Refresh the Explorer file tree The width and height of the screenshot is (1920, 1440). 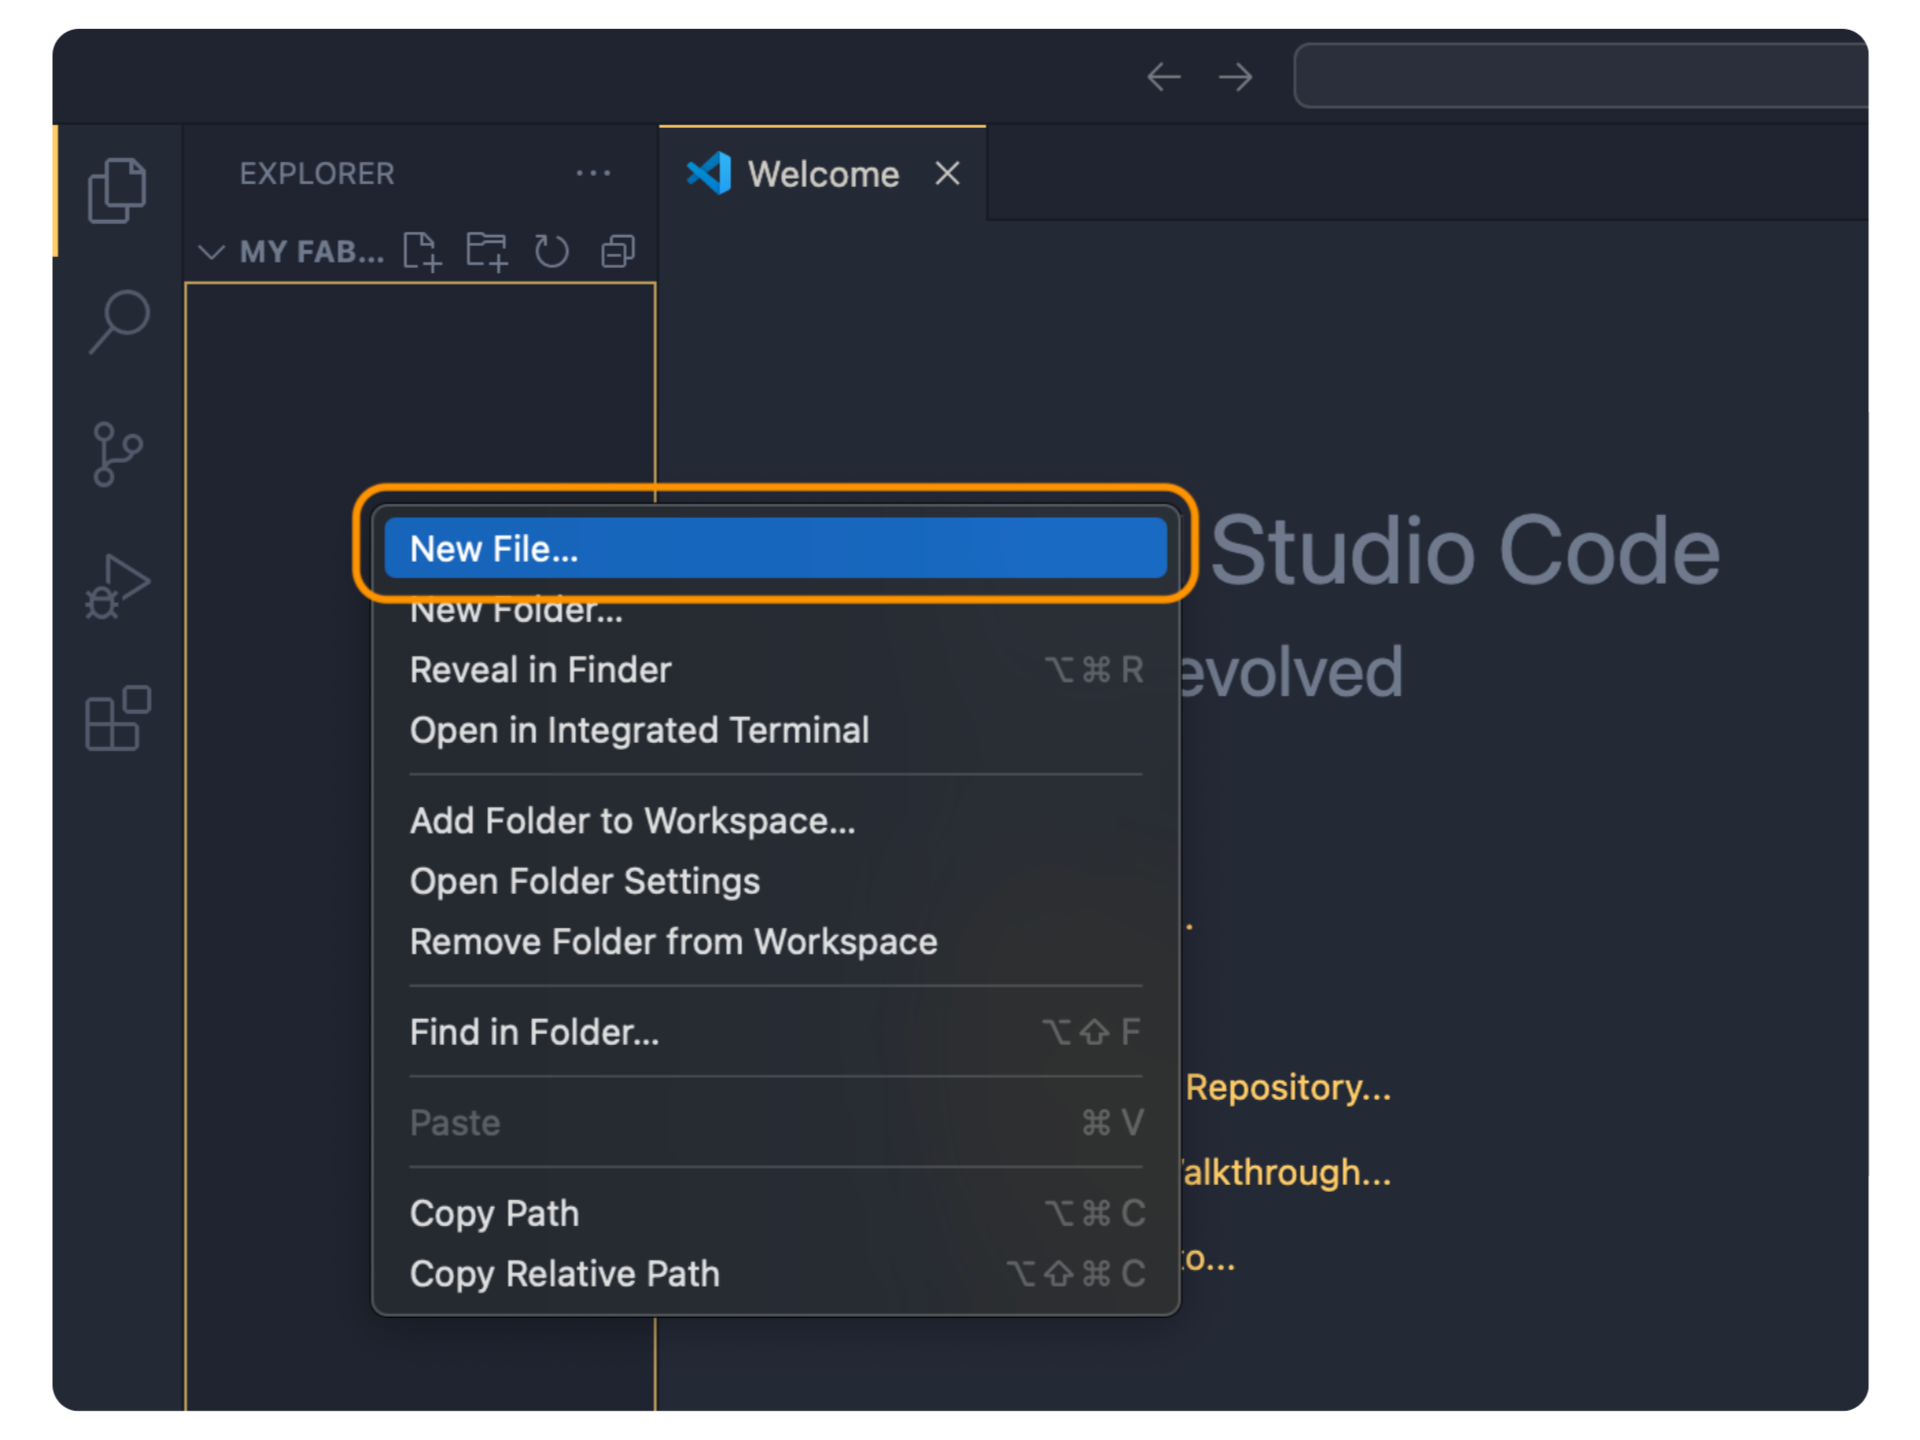coord(551,251)
